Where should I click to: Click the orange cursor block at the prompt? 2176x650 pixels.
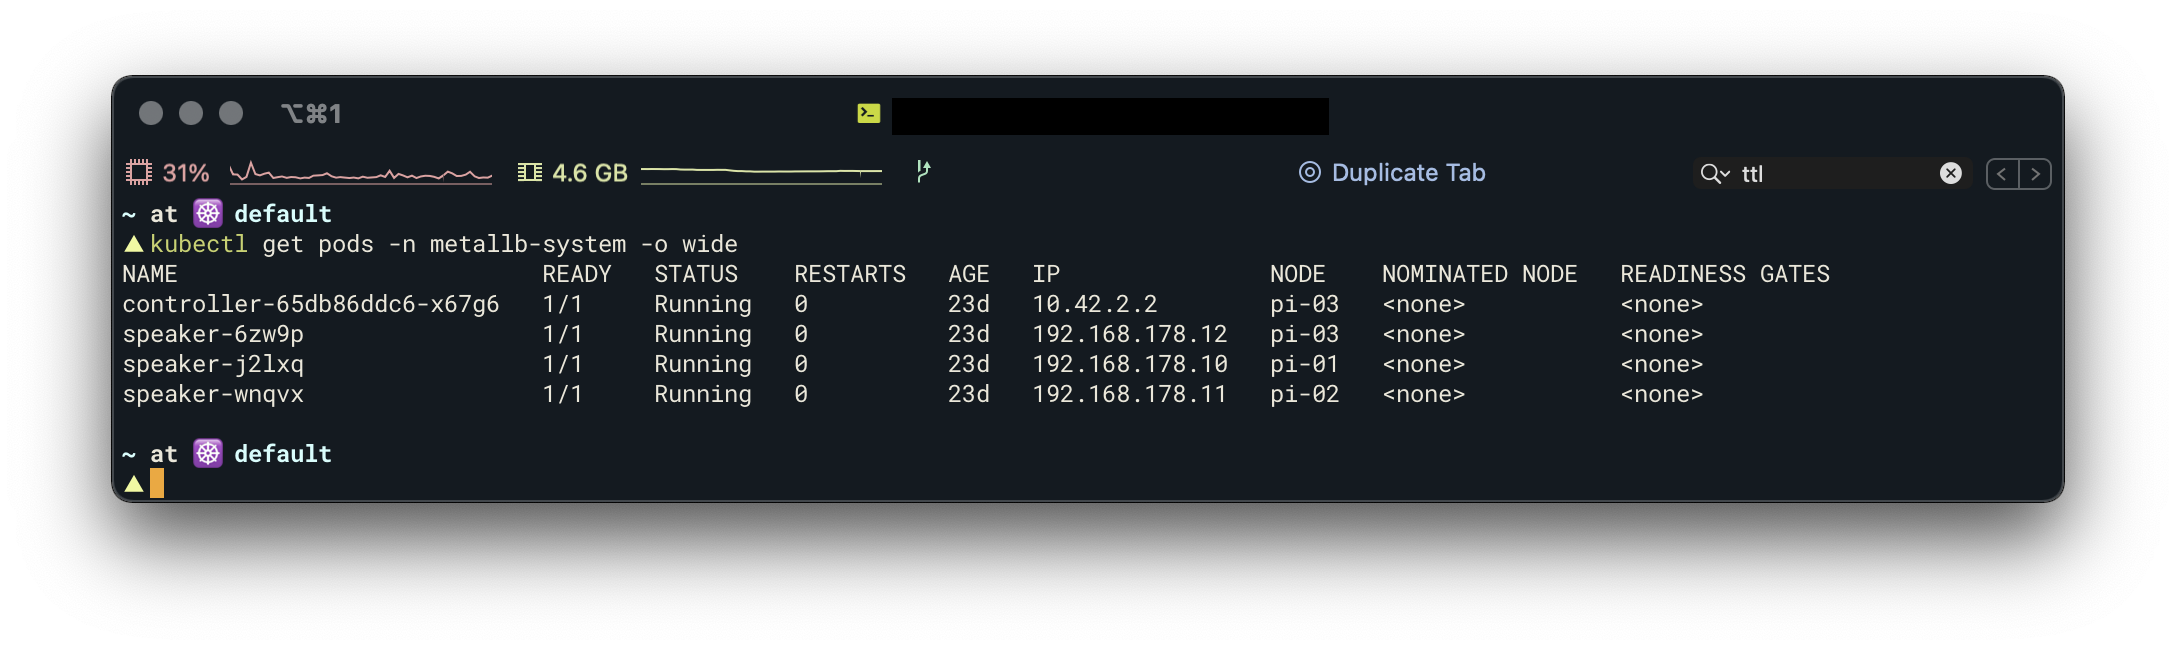[x=157, y=484]
